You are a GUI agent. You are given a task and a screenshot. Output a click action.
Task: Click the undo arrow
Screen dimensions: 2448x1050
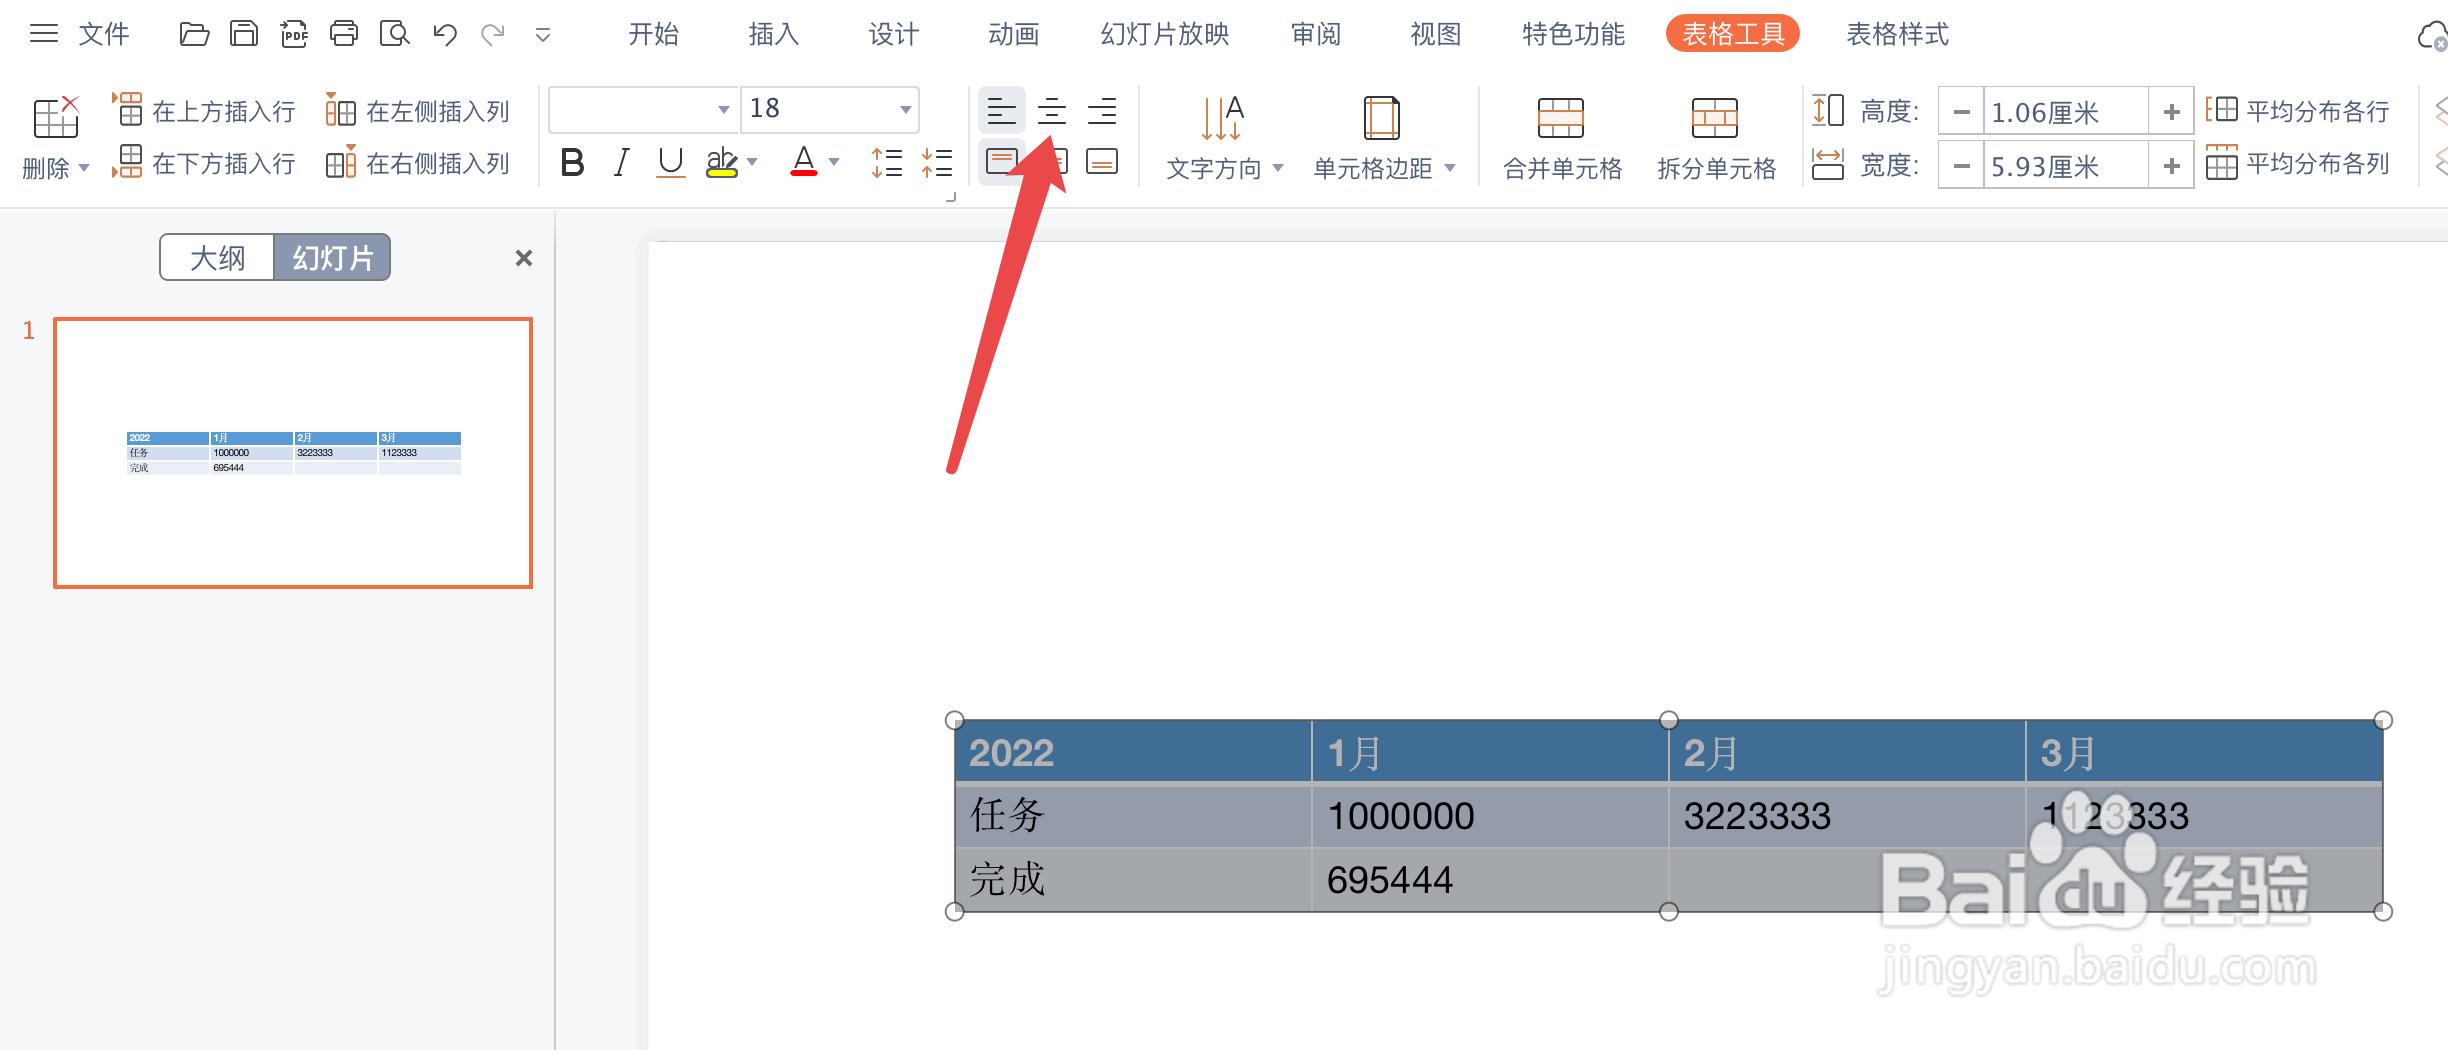pyautogui.click(x=445, y=35)
